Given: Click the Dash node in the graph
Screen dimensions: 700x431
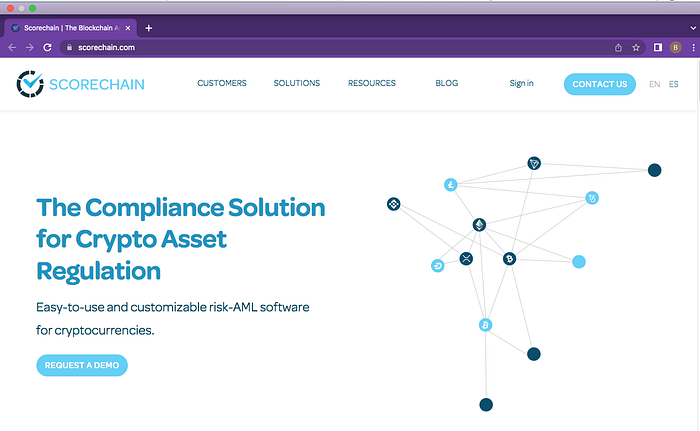Looking at the screenshot, I should 438,266.
